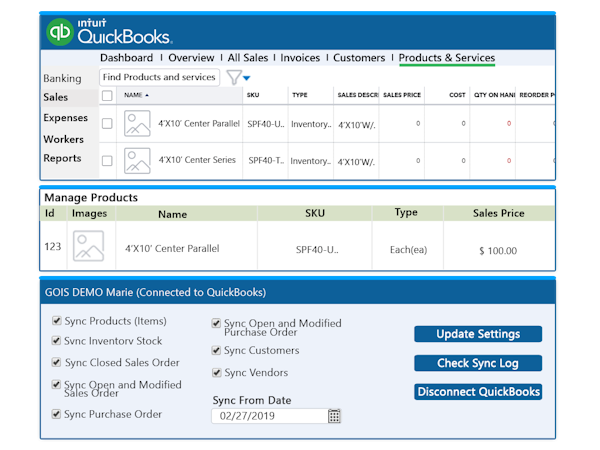600x450 pixels.
Task: Click the Check Sync Log button
Action: click(478, 363)
